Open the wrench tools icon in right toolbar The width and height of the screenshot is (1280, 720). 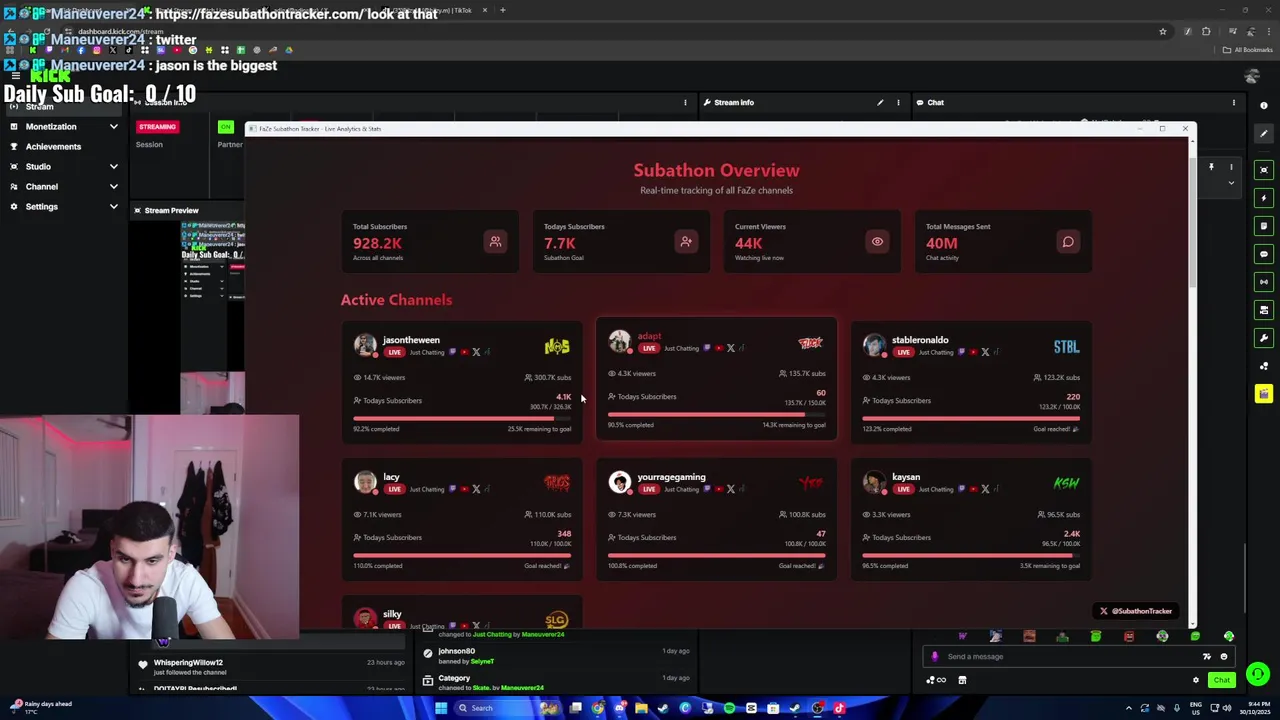1264,338
